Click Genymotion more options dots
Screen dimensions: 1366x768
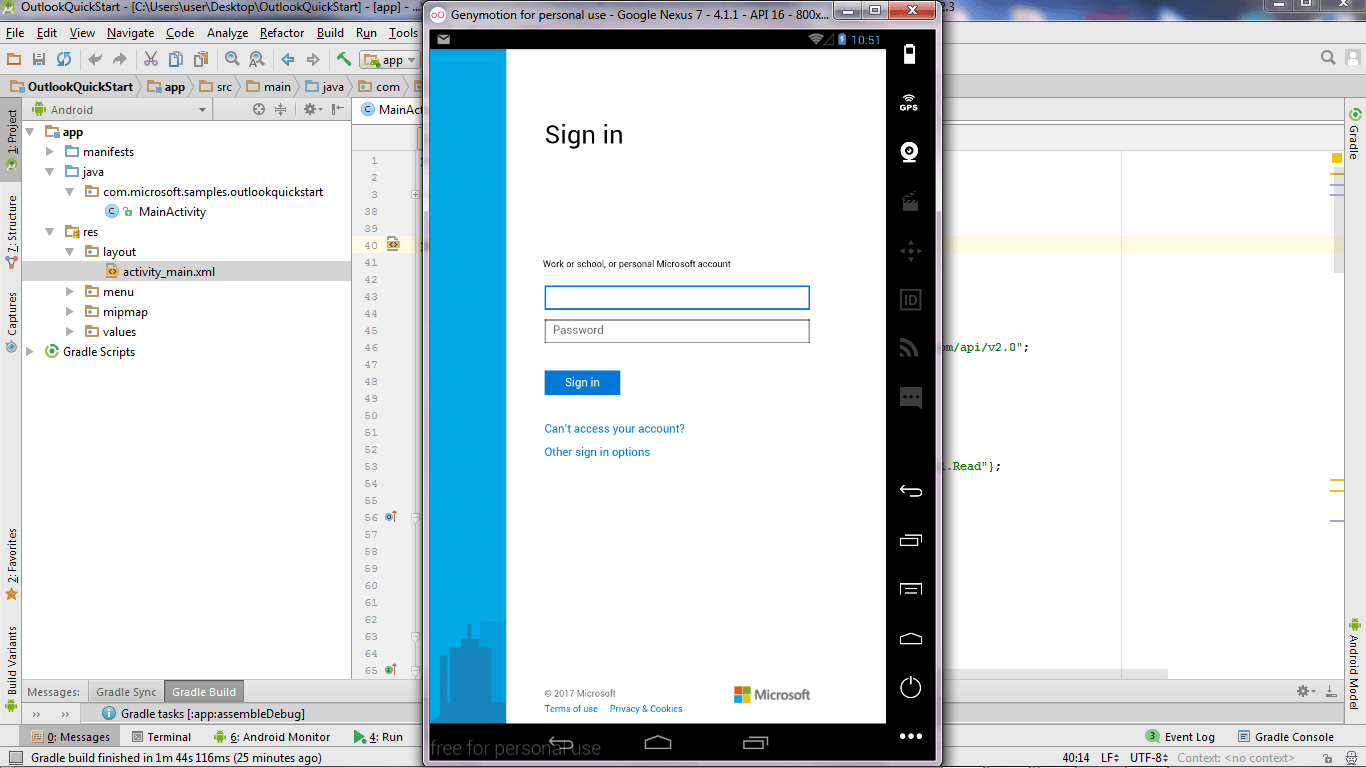(x=910, y=736)
